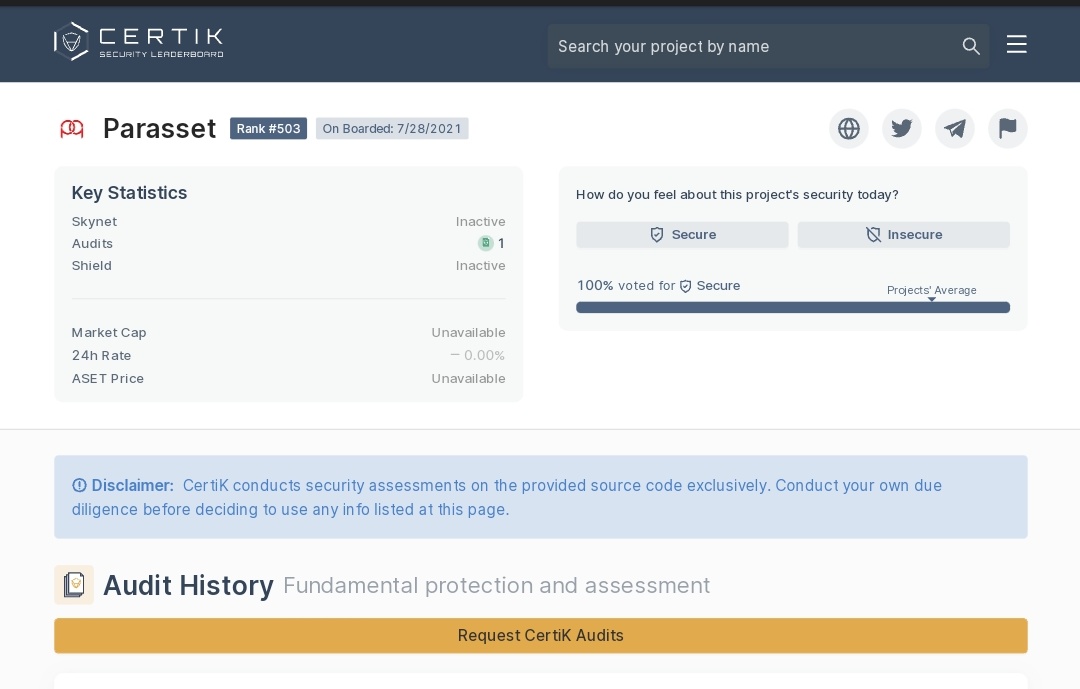
Task: Click the Disclaimer info icon
Action: [79, 485]
